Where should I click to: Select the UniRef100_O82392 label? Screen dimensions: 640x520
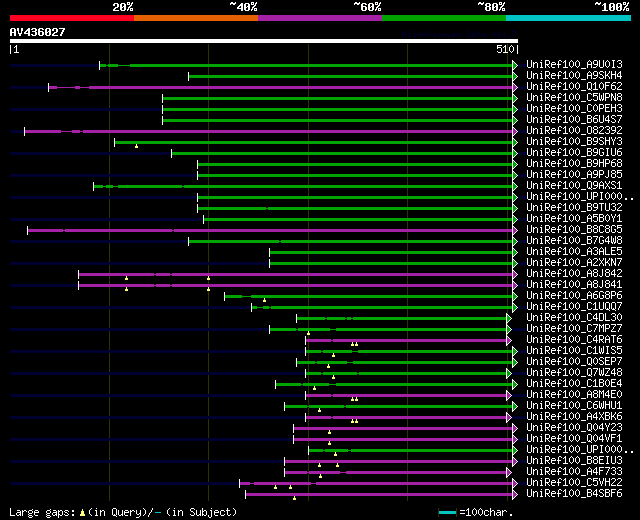pos(574,130)
